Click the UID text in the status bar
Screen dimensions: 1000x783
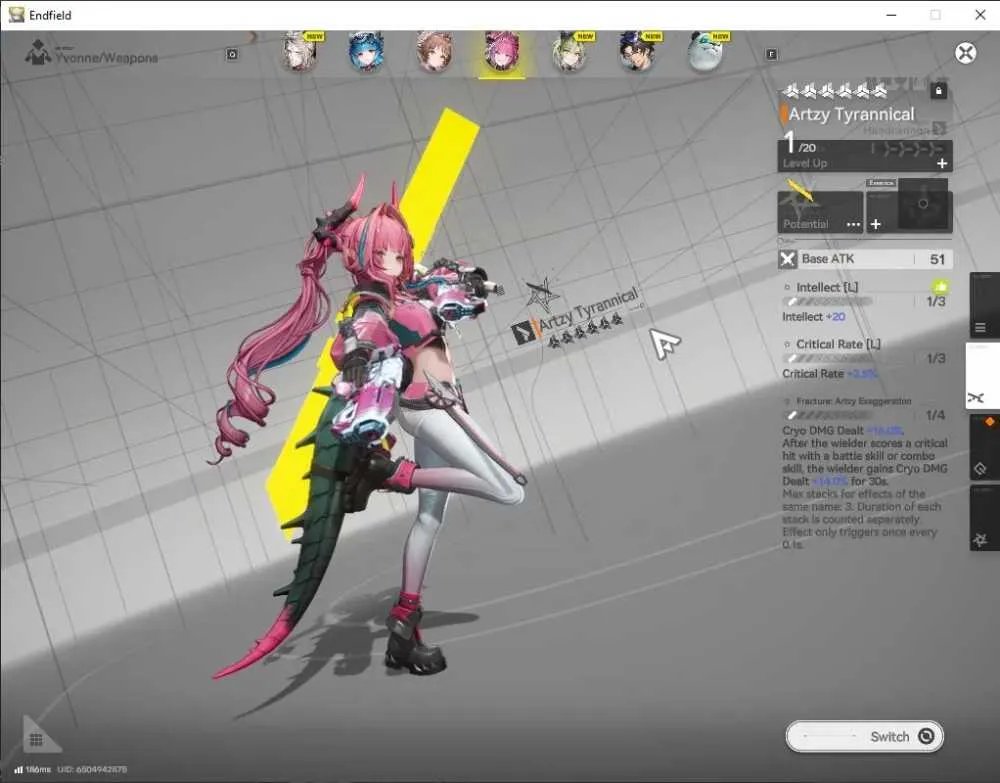tap(92, 770)
